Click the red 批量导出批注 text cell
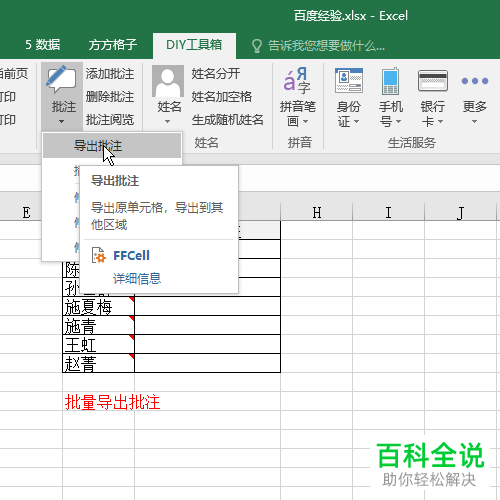 [112, 402]
